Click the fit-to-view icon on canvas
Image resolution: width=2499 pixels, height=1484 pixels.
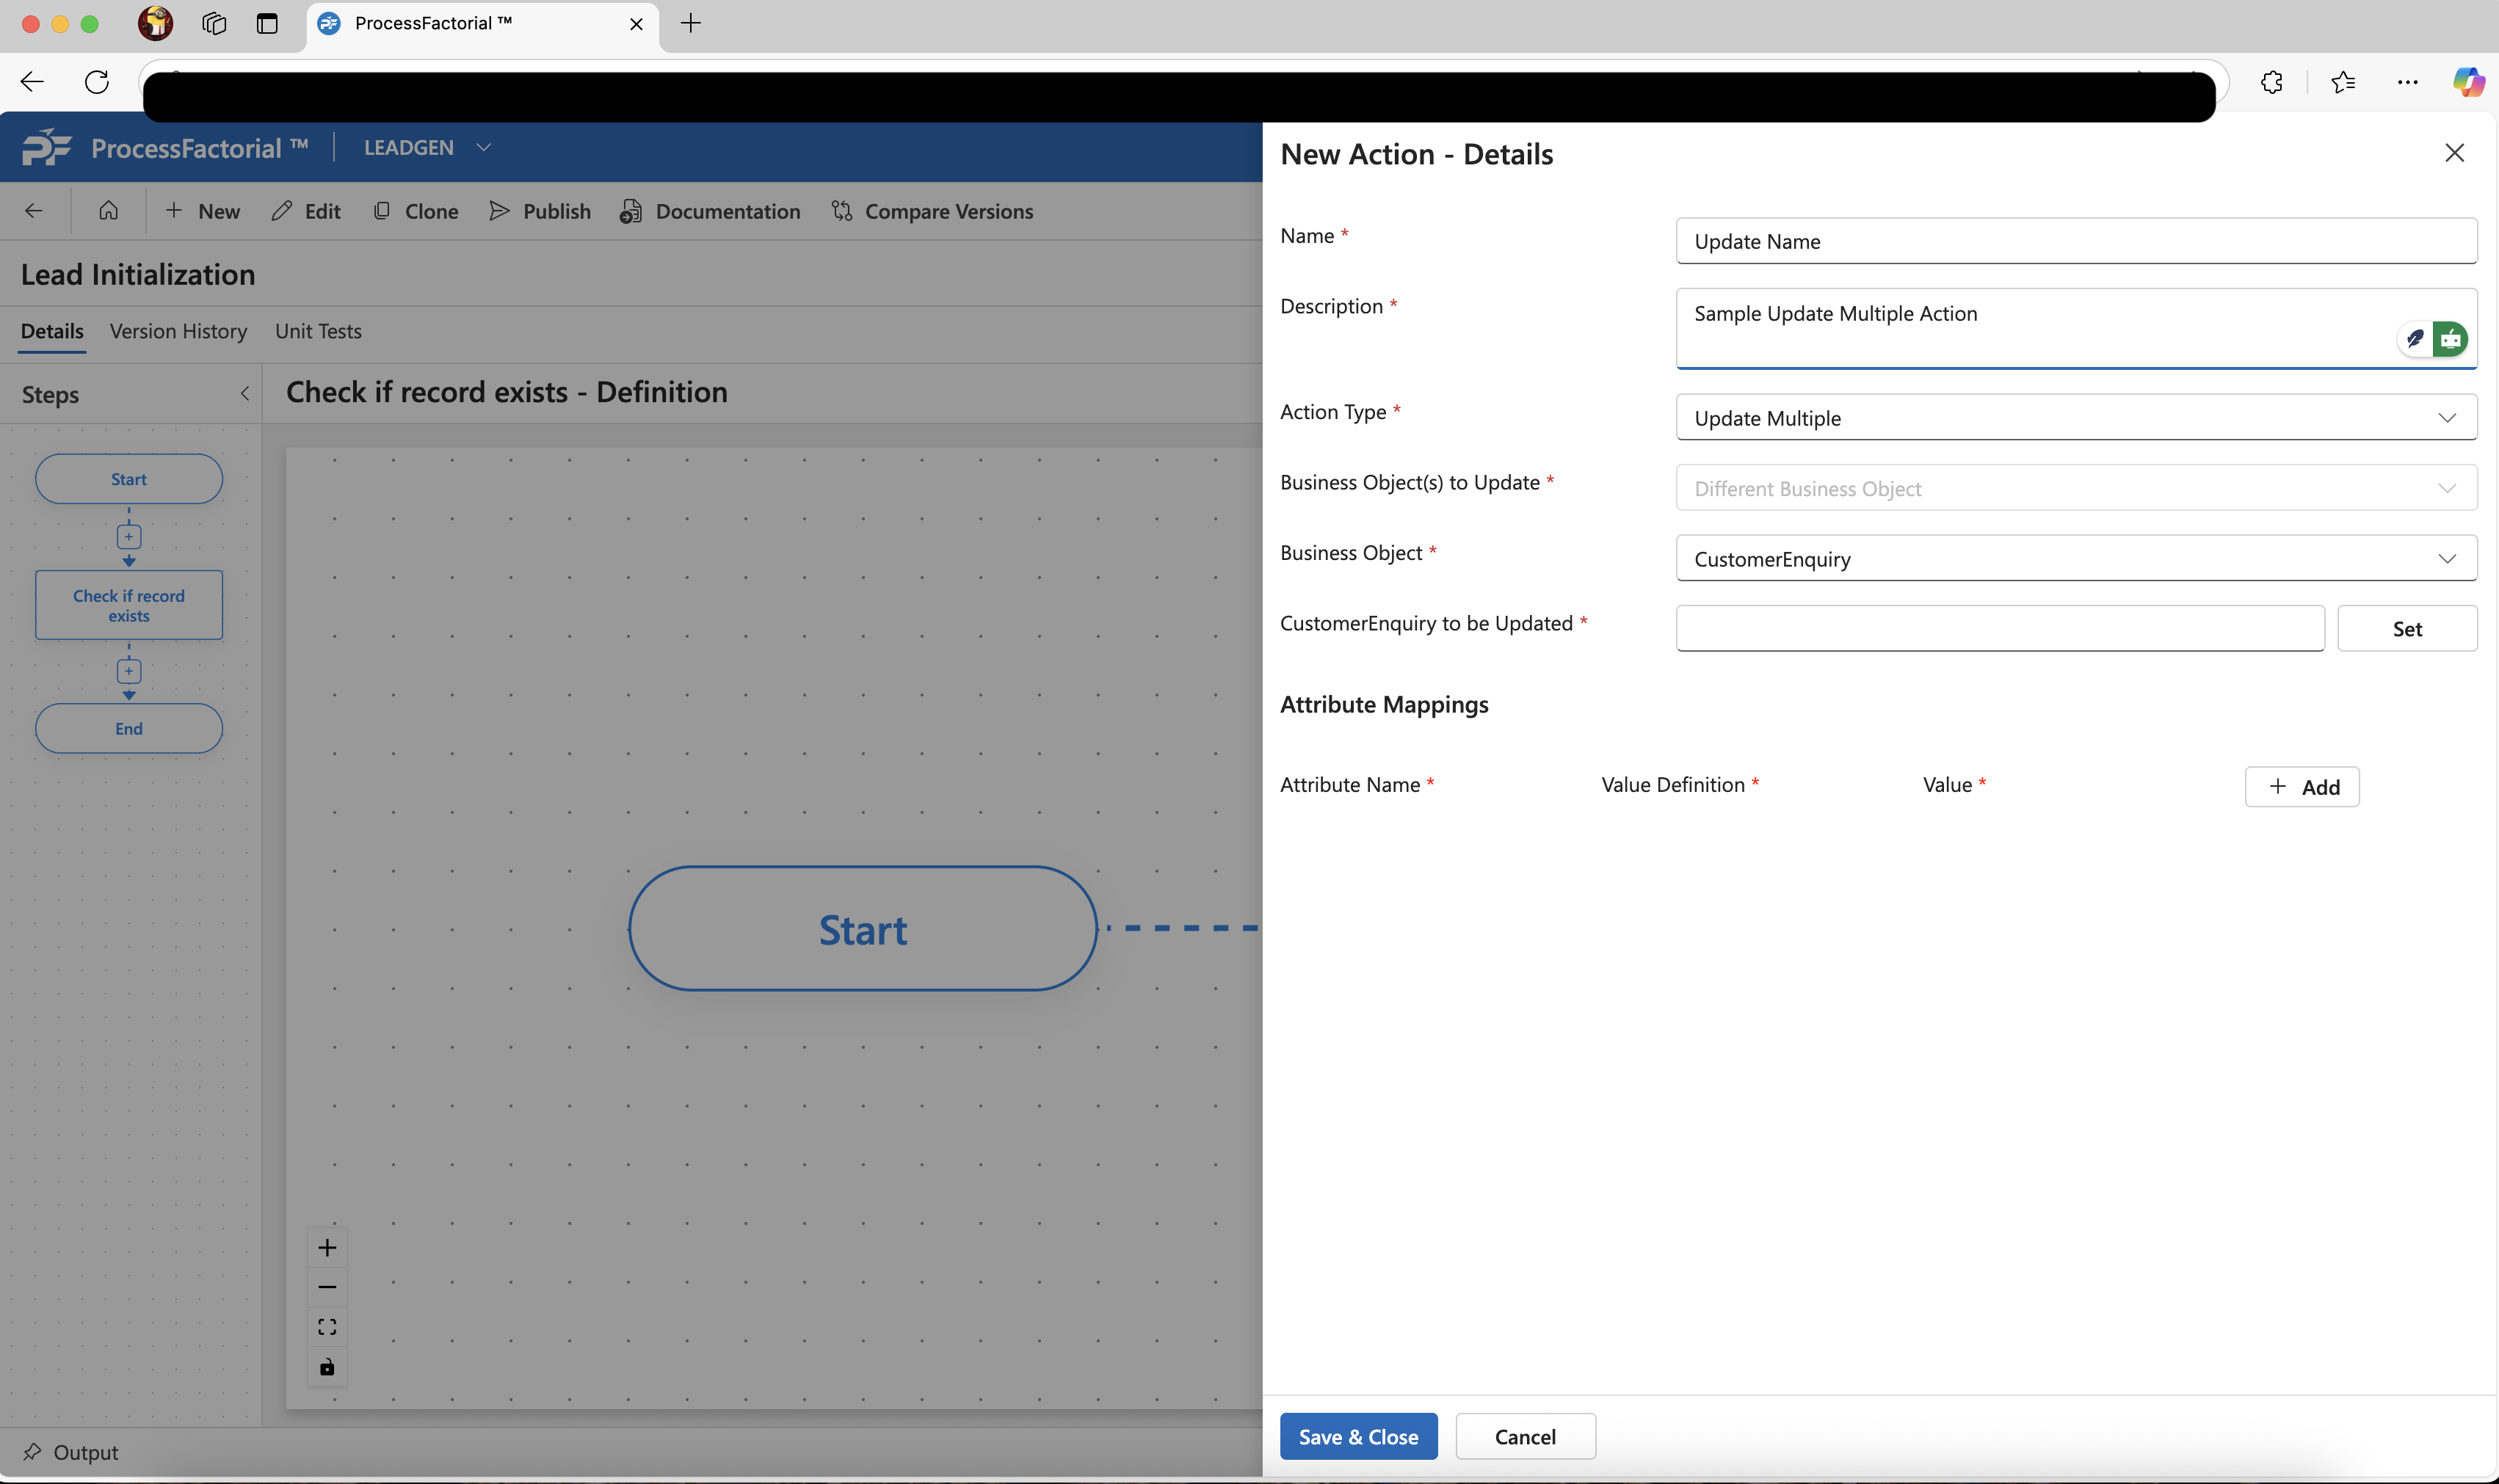327,1327
